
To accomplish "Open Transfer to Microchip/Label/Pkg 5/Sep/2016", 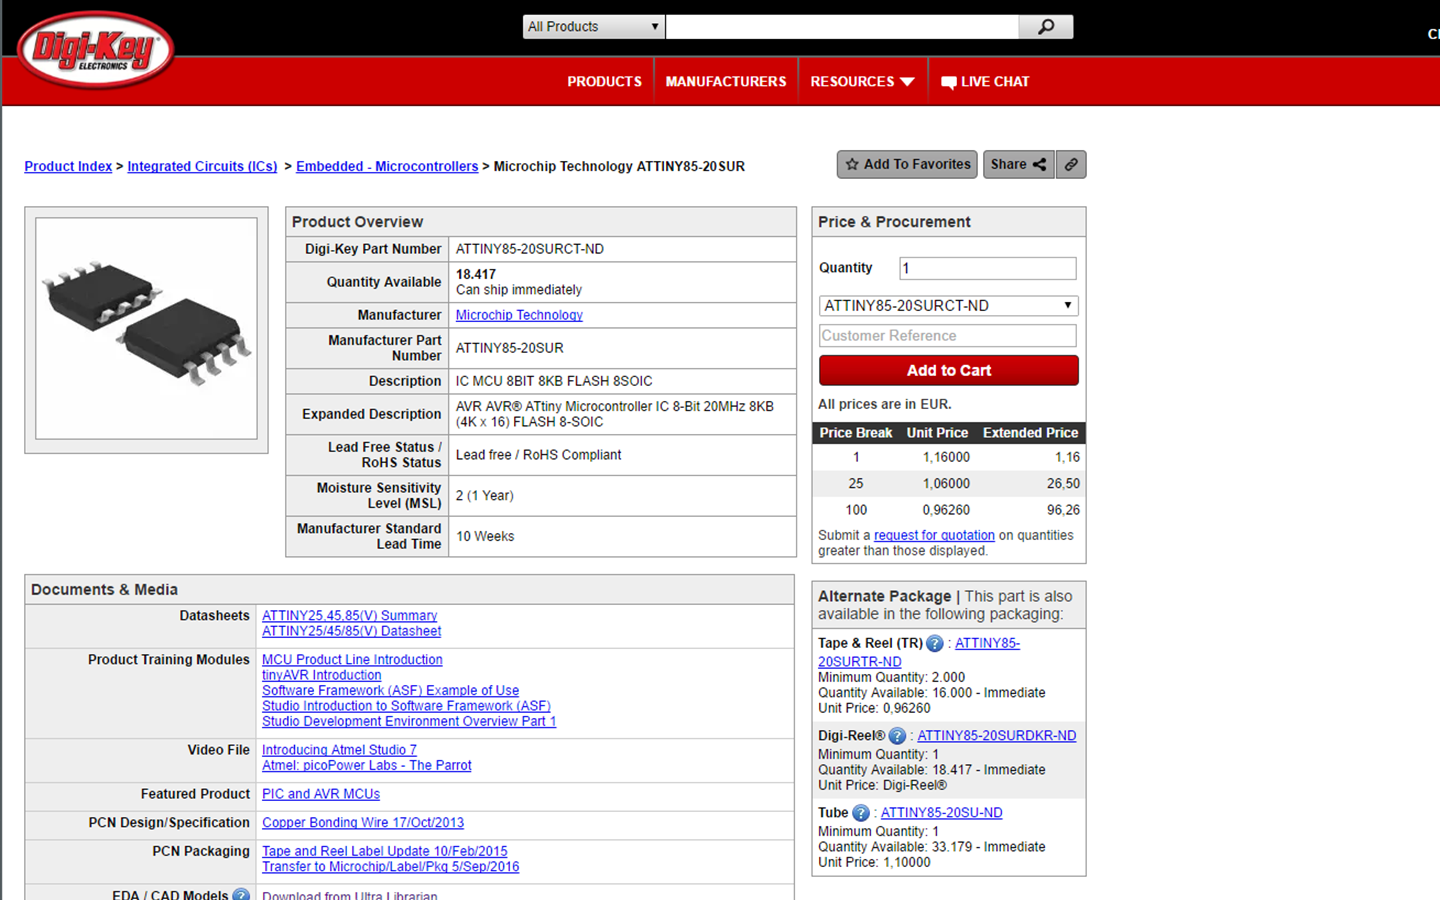I will [x=390, y=867].
